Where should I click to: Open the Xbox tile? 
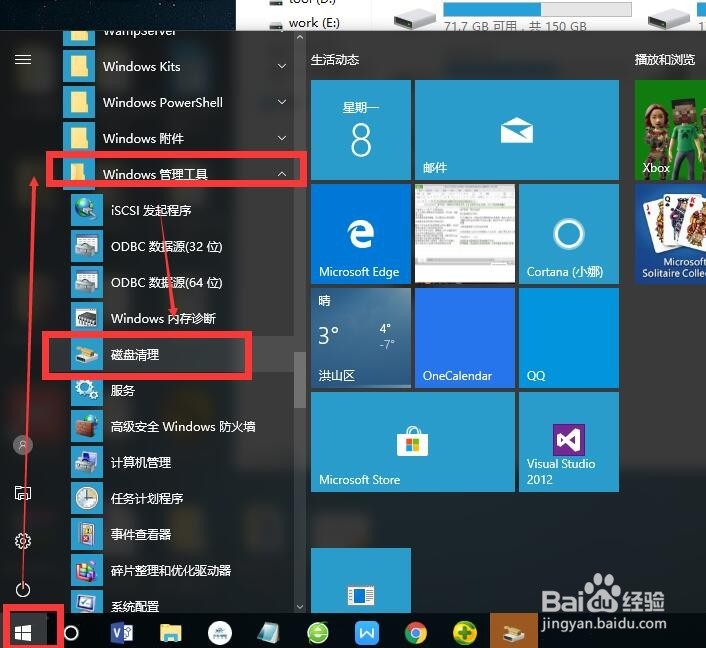coord(670,130)
